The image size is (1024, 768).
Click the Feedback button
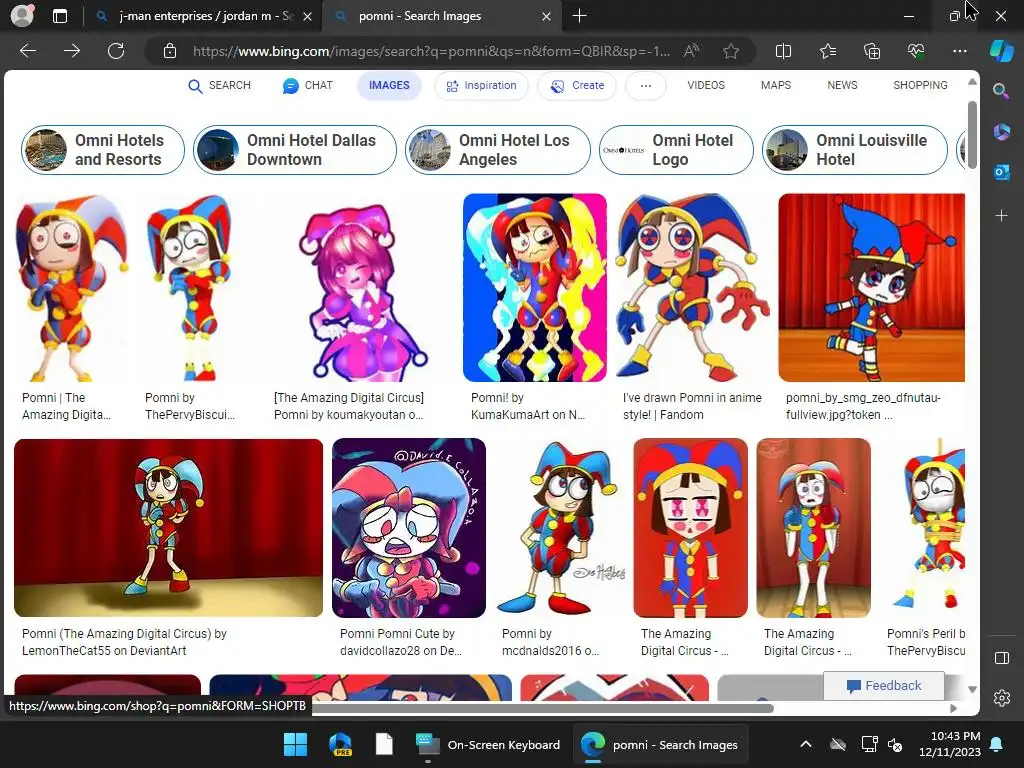click(884, 686)
